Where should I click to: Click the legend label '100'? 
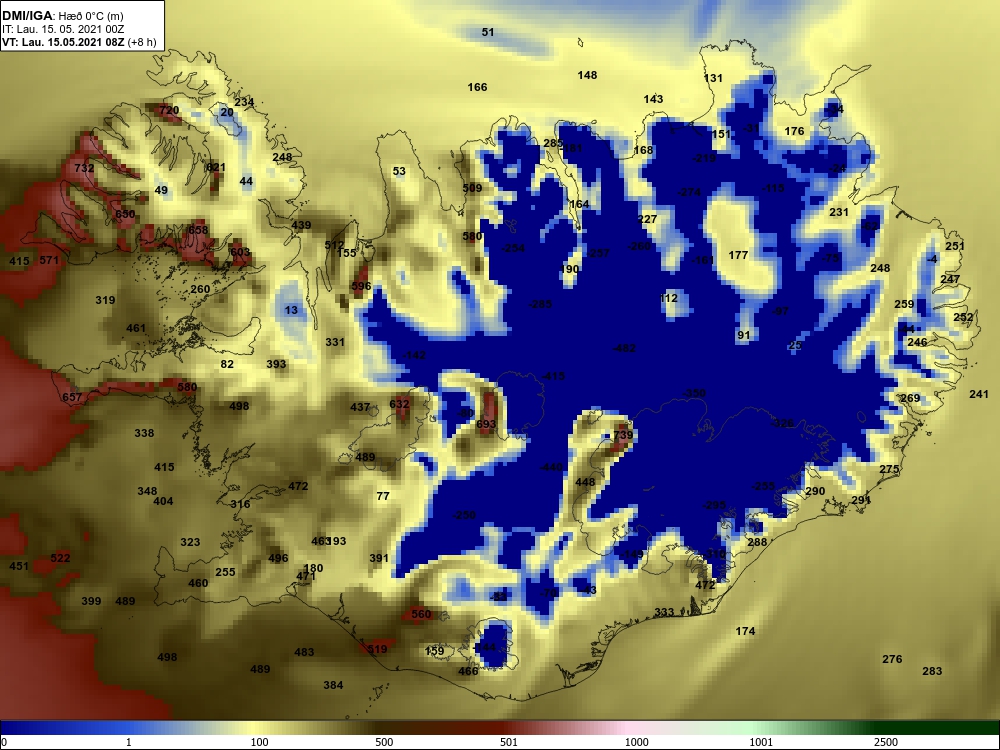[259, 742]
